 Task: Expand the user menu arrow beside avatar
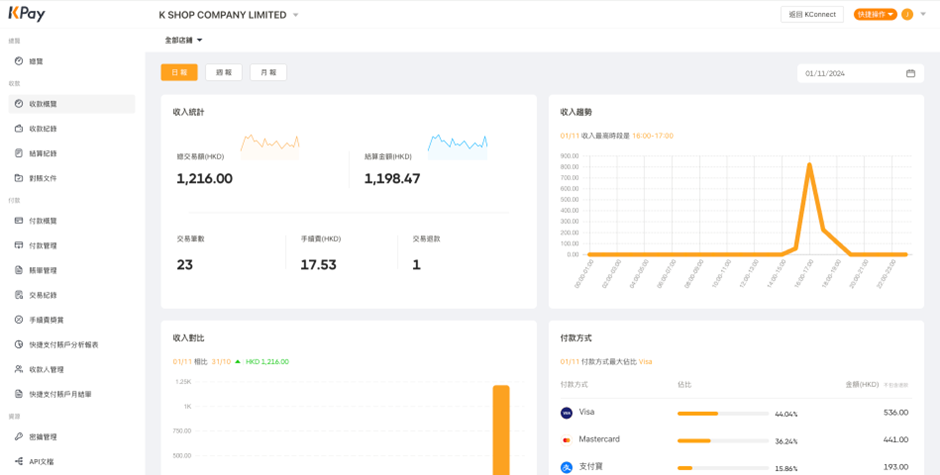pos(923,14)
